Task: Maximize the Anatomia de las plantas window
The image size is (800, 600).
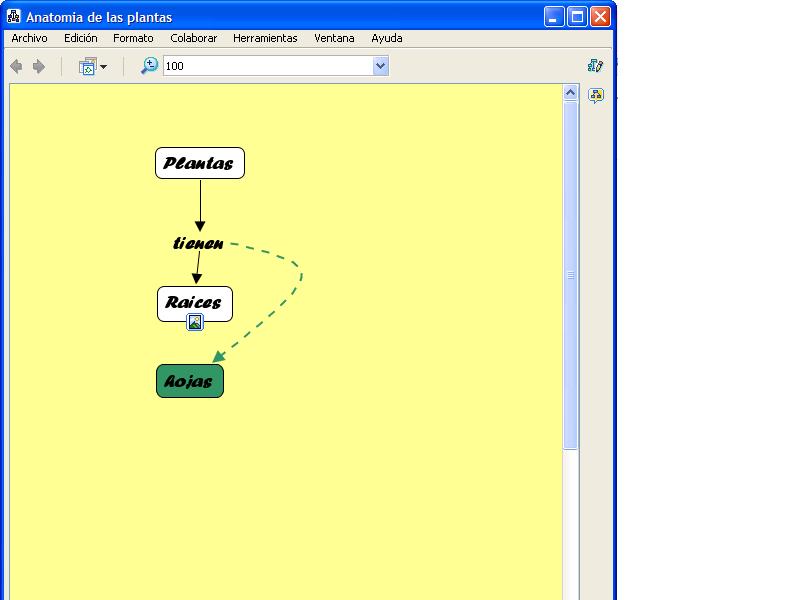Action: coord(577,17)
